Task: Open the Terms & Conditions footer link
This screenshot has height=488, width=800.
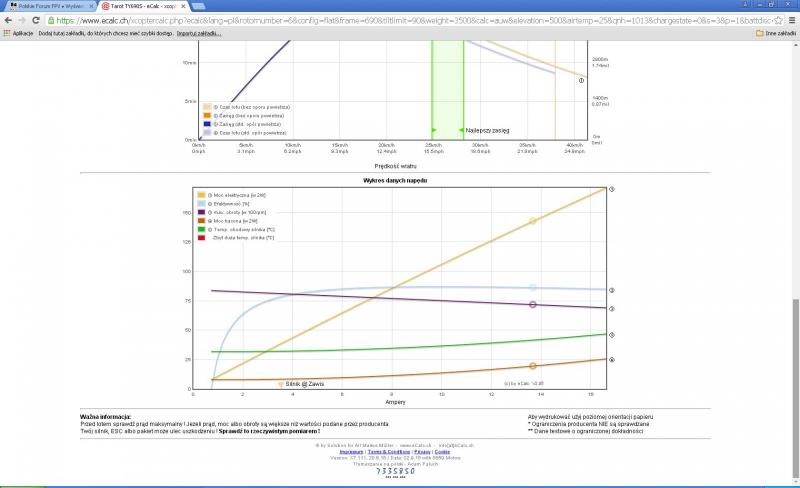Action: tap(388, 451)
